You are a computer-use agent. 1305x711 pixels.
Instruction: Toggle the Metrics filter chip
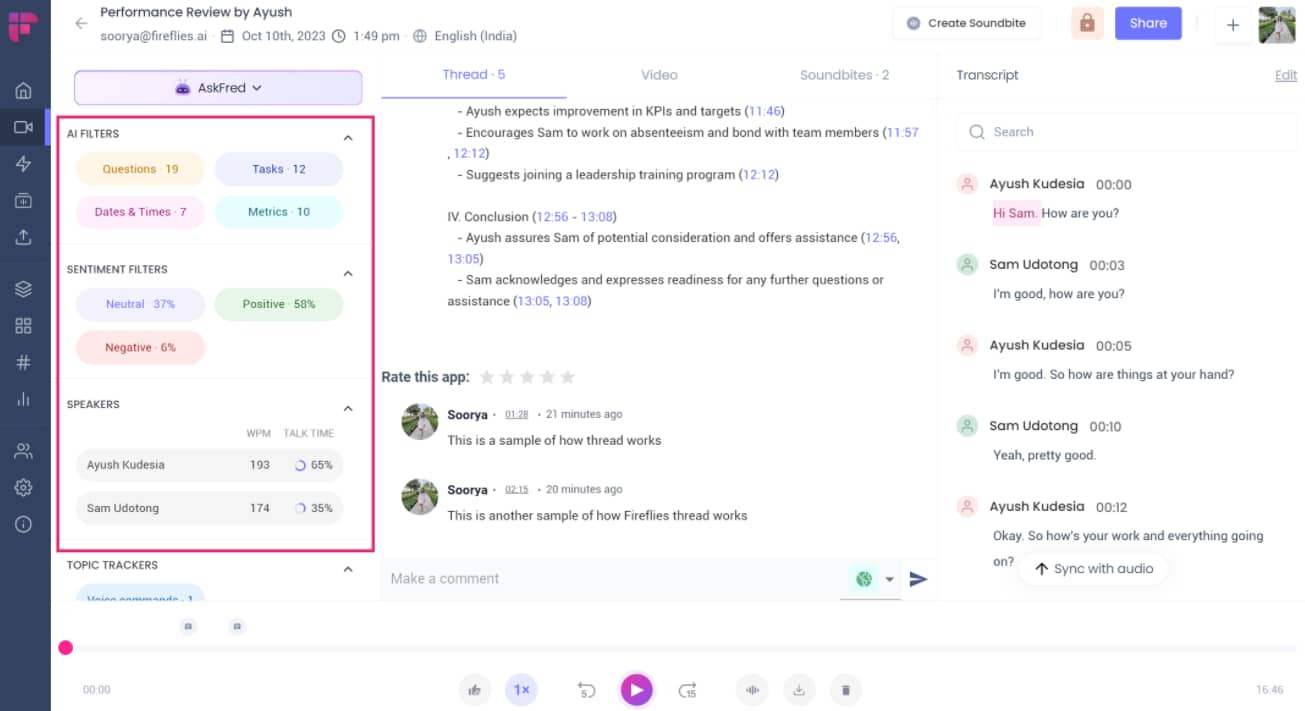click(278, 212)
